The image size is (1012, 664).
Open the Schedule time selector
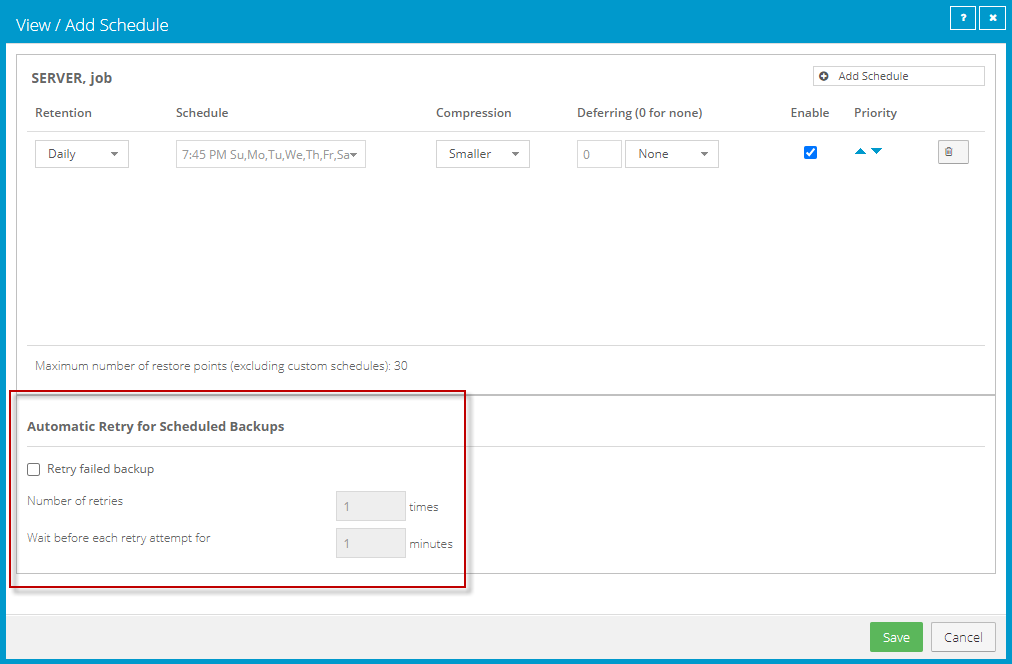tap(270, 153)
